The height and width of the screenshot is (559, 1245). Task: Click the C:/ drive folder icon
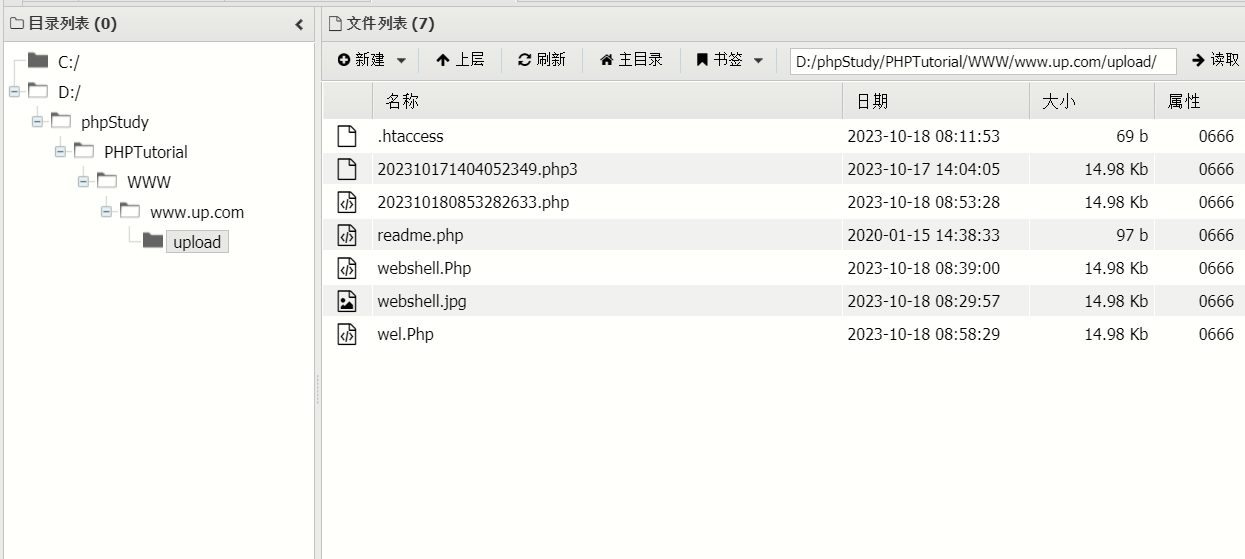[x=38, y=61]
